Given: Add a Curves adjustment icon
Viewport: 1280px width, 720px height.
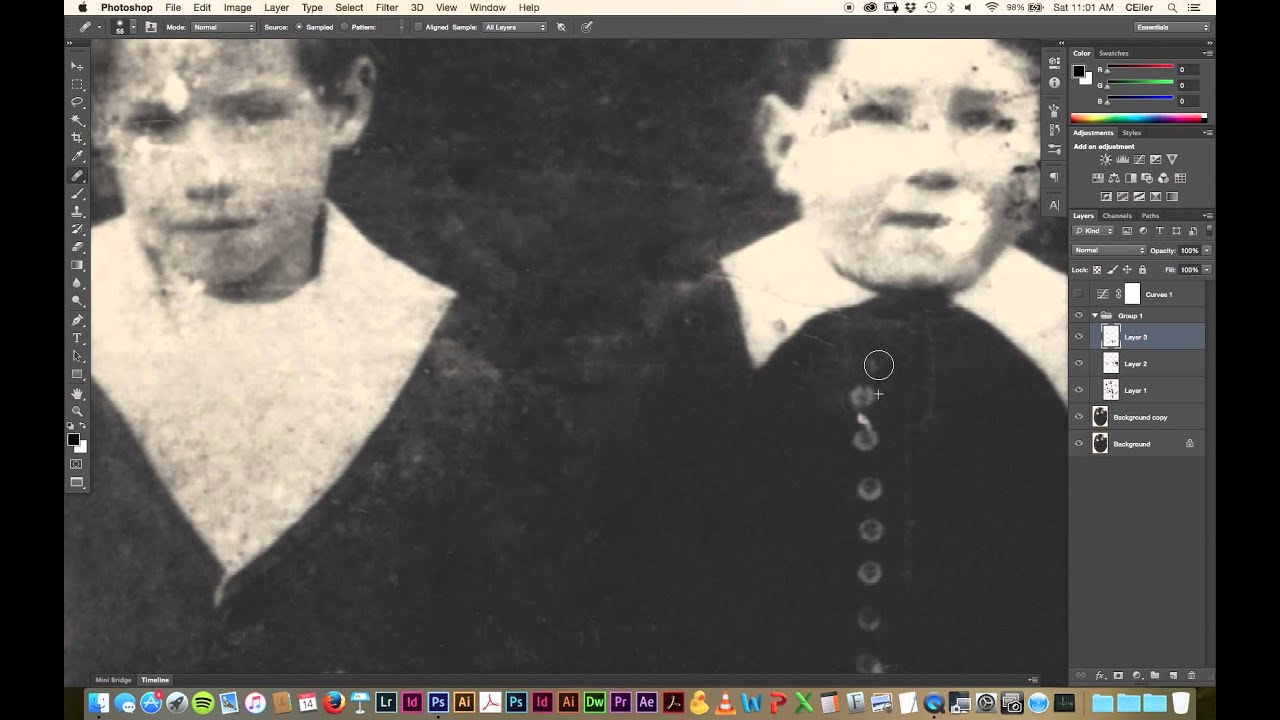Looking at the screenshot, I should click(x=1139, y=160).
